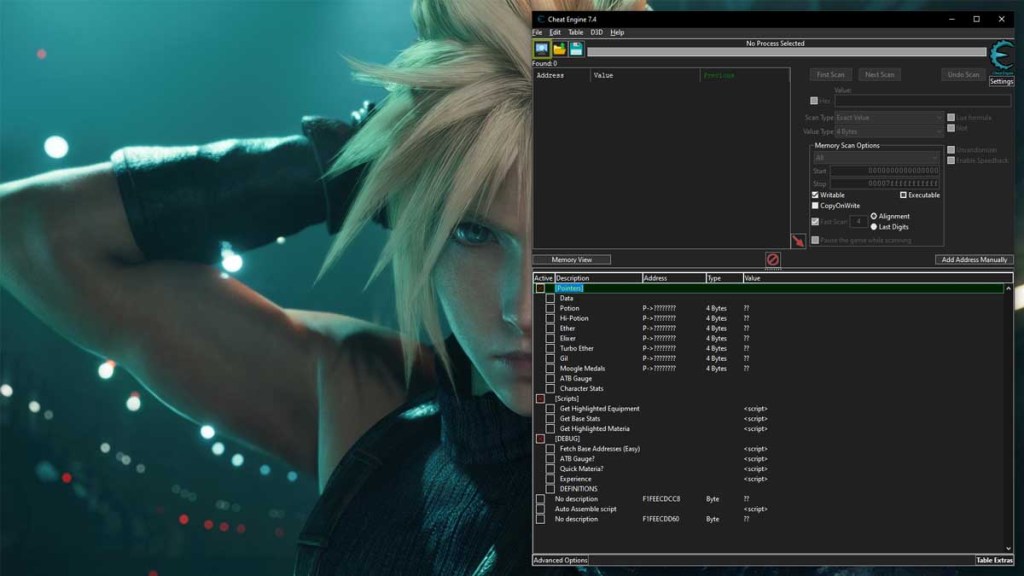Image resolution: width=1024 pixels, height=576 pixels.
Task: Click the address "F1FEECDD60"
Action: 661,519
